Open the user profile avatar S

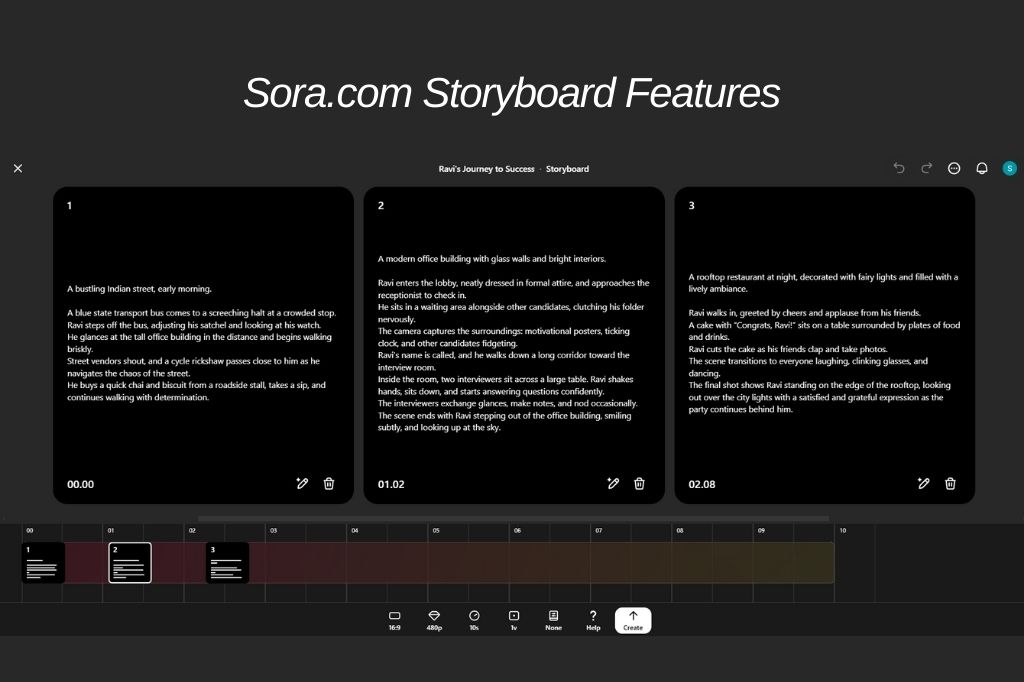(1009, 169)
